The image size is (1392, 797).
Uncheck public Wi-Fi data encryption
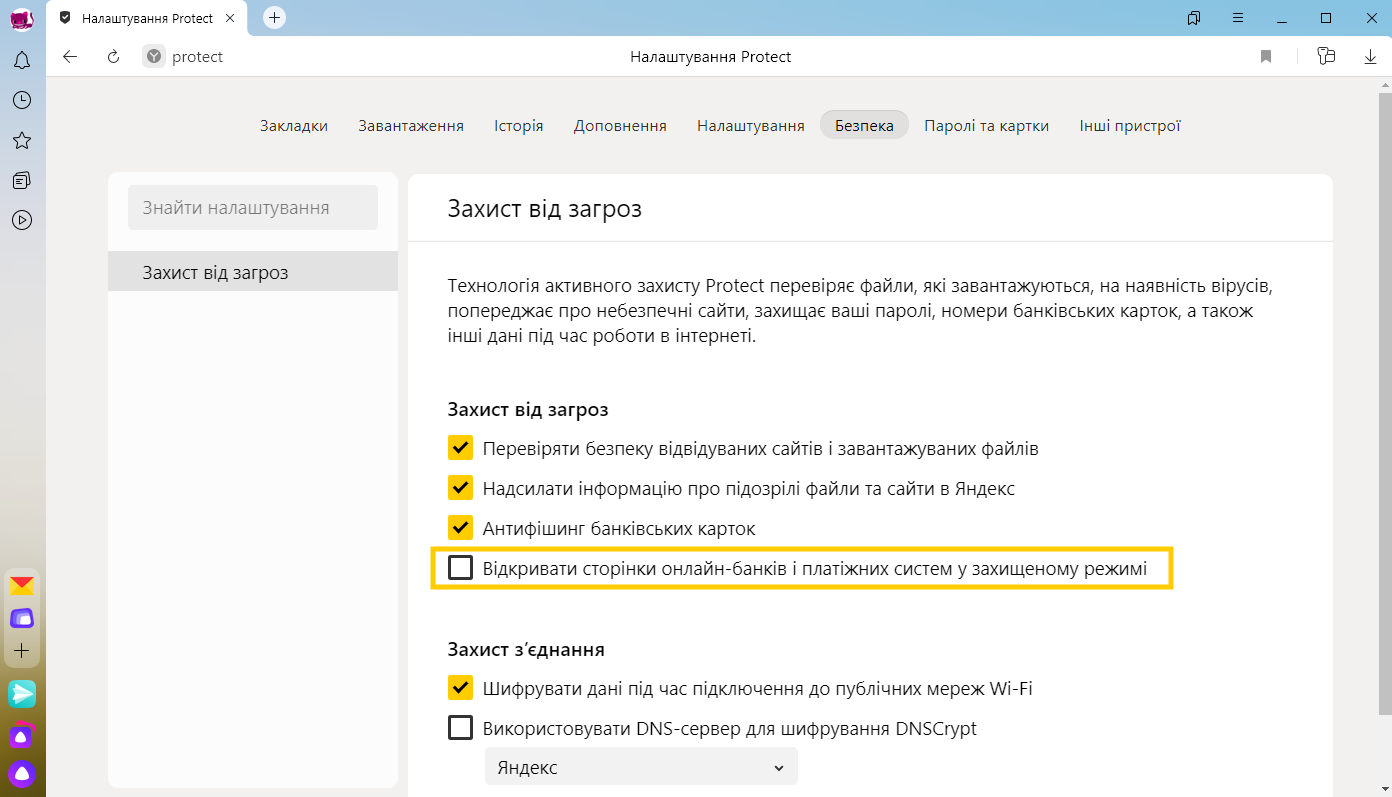(460, 688)
